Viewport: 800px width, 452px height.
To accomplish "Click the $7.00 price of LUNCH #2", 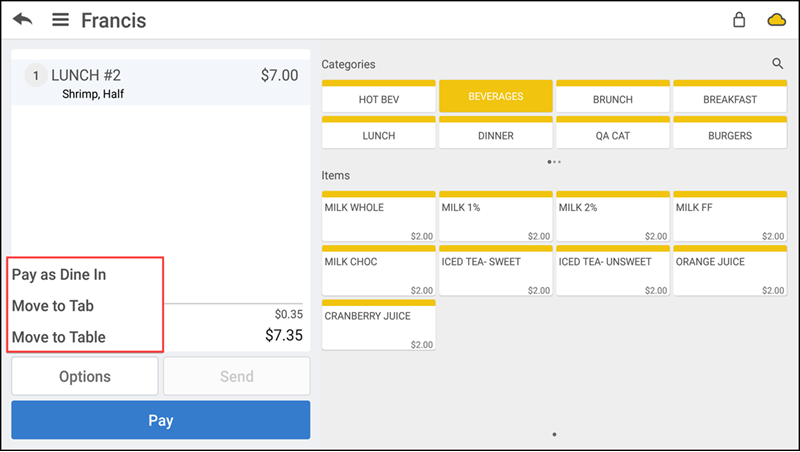I will pyautogui.click(x=280, y=76).
